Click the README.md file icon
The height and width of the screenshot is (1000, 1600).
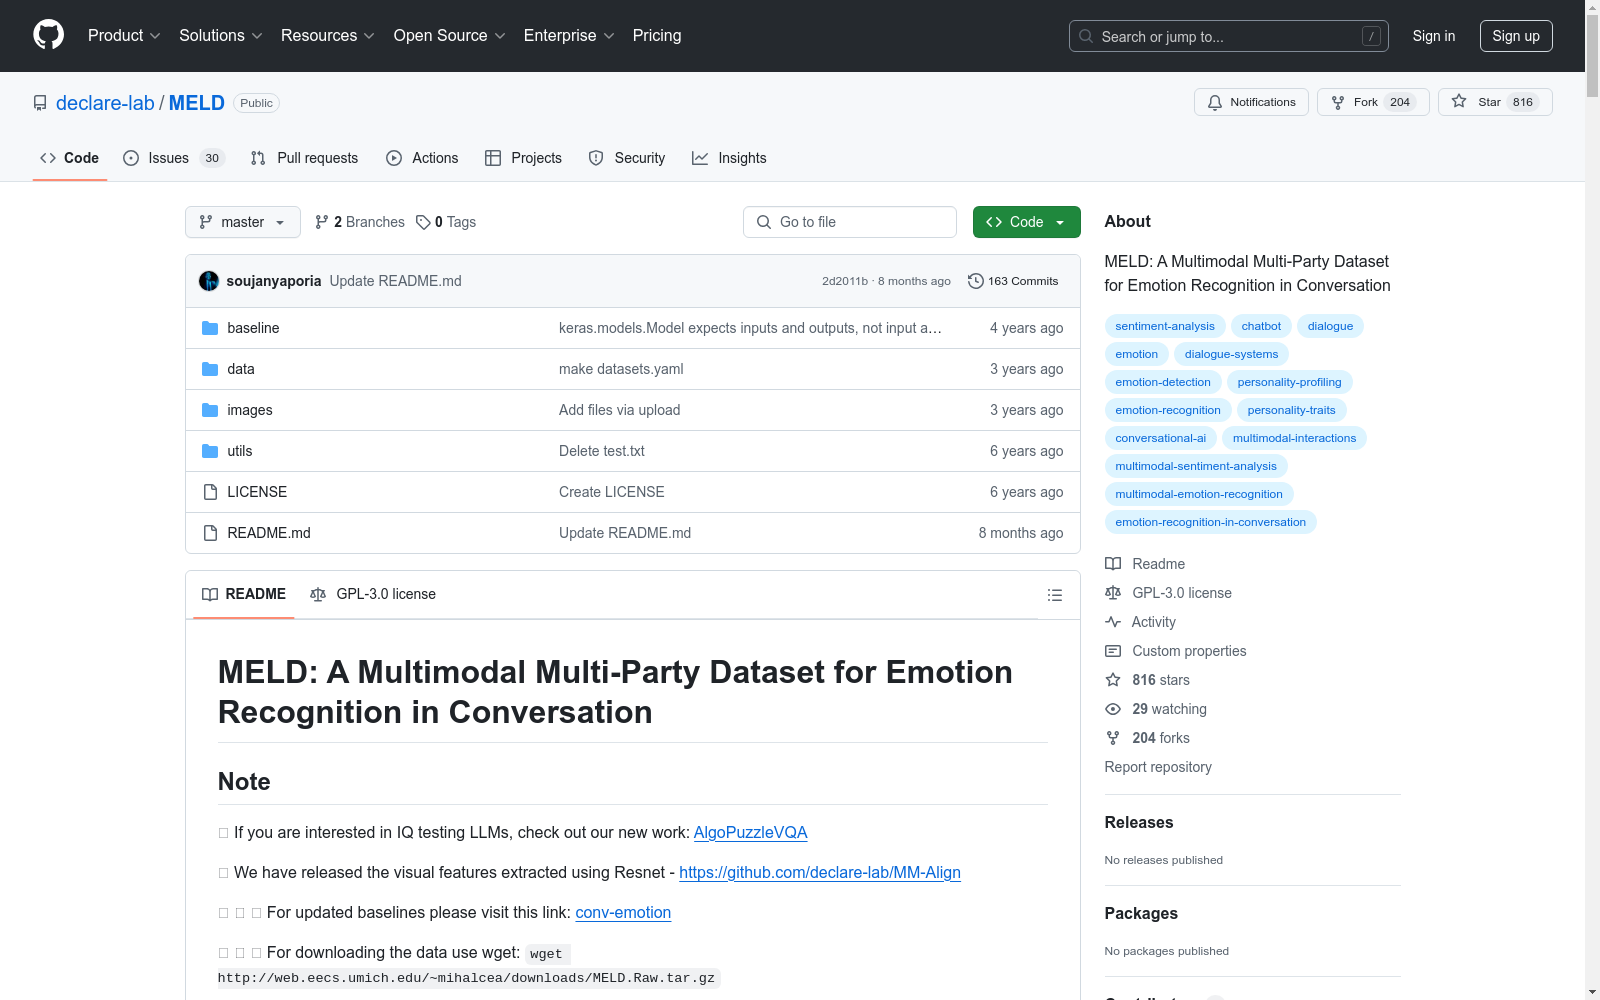click(210, 533)
